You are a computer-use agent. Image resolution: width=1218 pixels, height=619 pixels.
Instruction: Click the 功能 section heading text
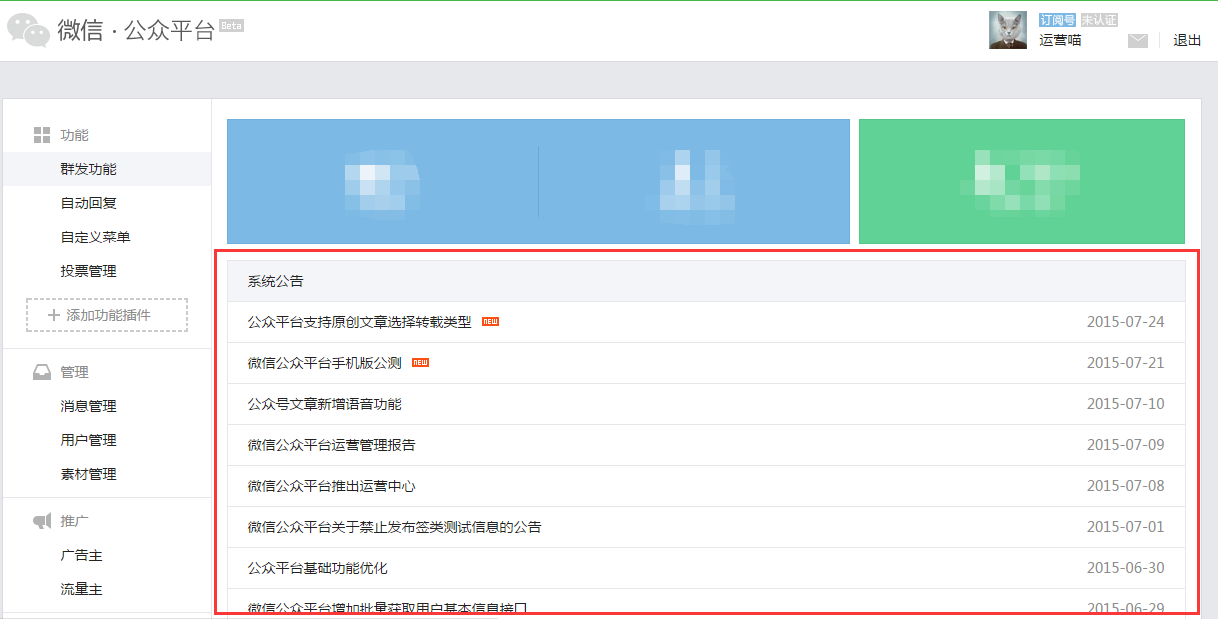[x=75, y=135]
